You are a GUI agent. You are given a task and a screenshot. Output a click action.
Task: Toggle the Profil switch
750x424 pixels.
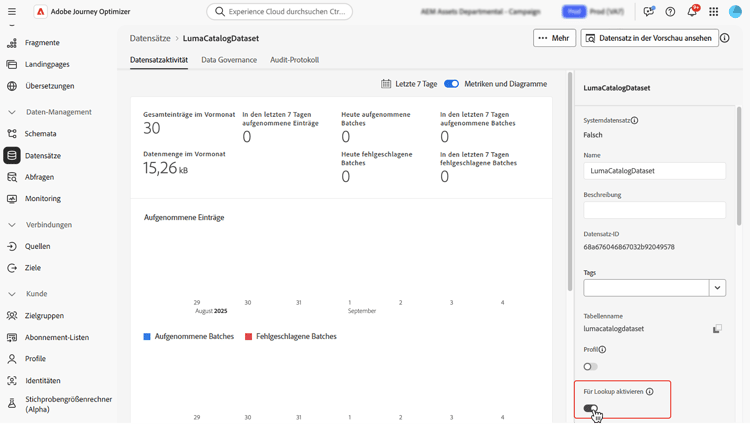click(x=590, y=367)
